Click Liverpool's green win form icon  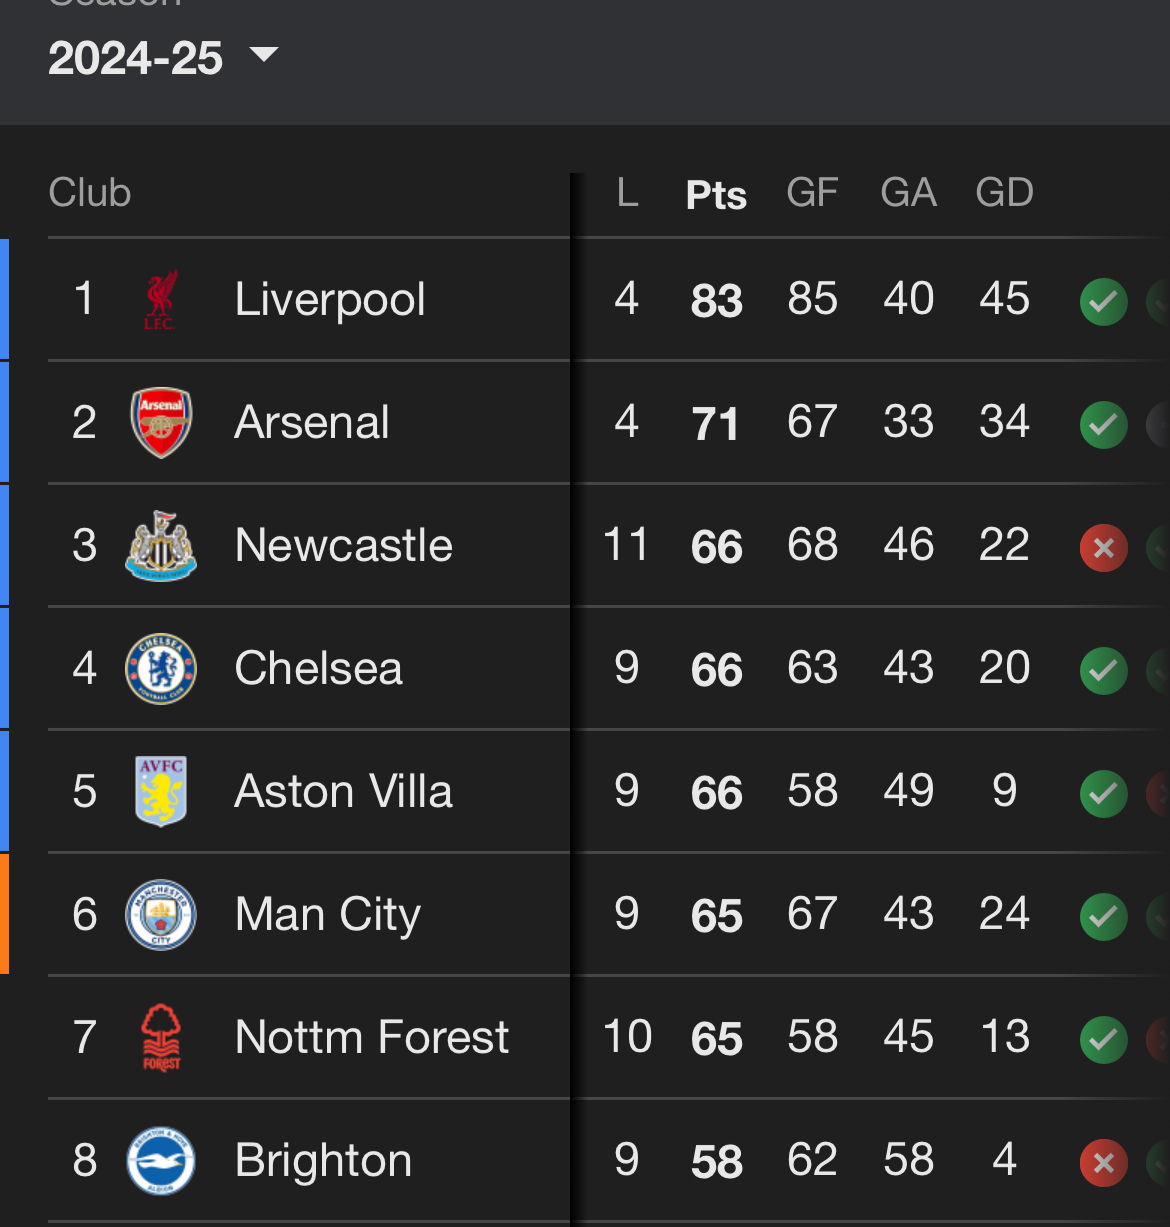point(1104,301)
